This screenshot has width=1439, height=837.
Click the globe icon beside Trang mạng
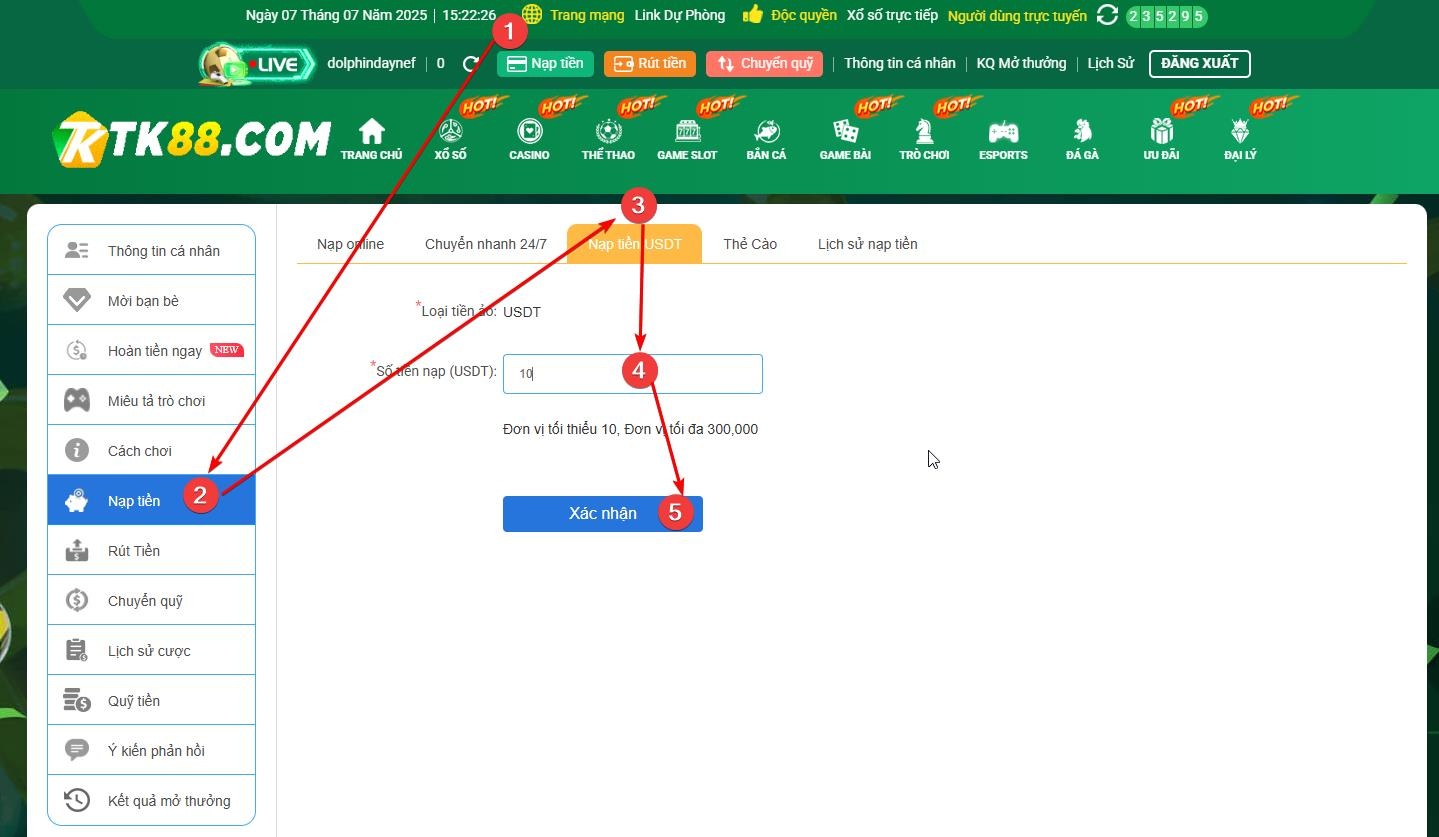(x=532, y=15)
